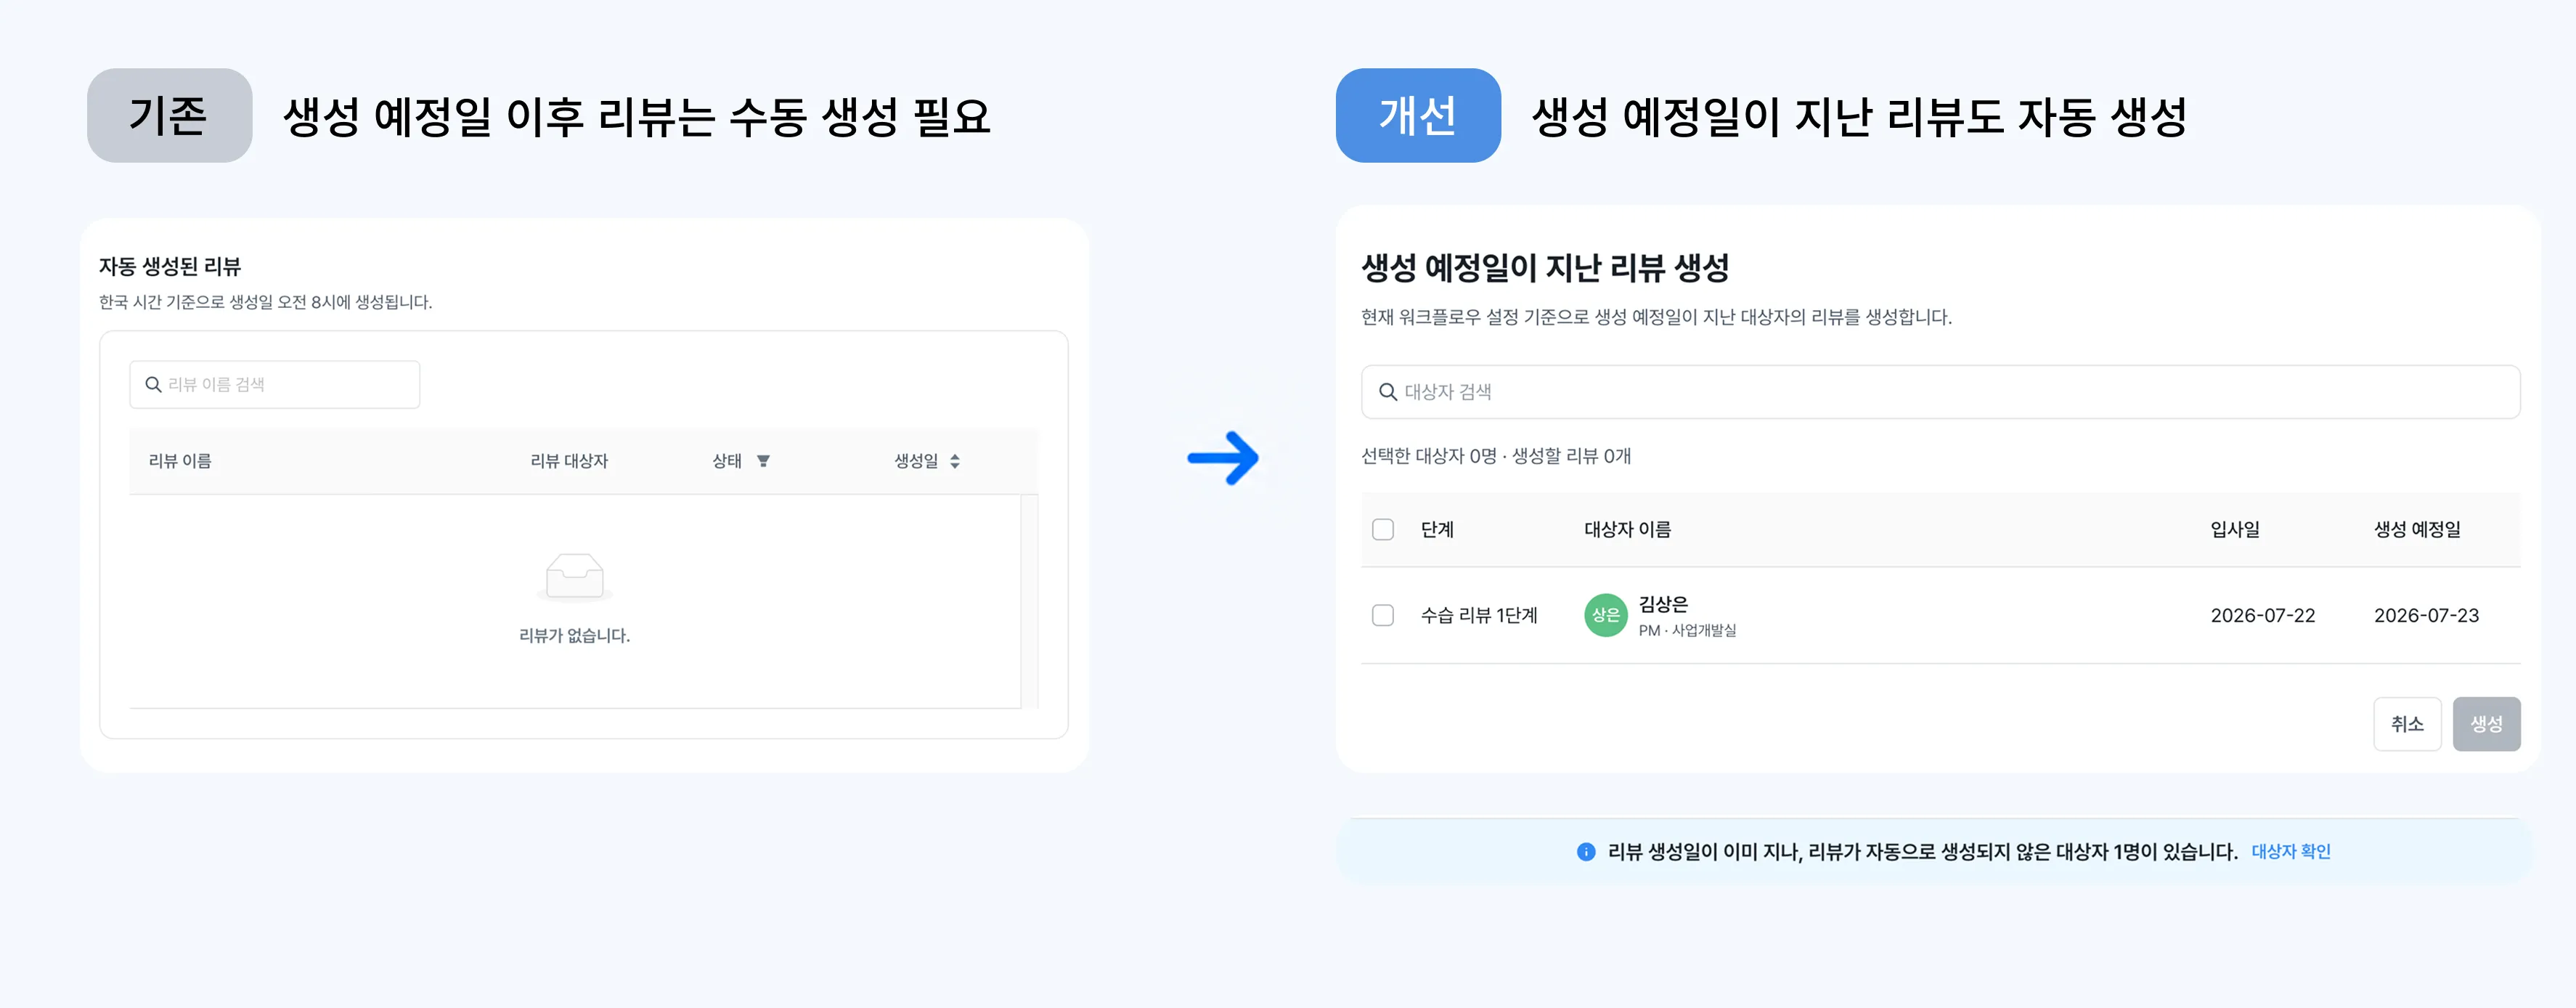Click the magnifier icon in 대상자 검색
2576x1008 pixels.
coord(1388,392)
